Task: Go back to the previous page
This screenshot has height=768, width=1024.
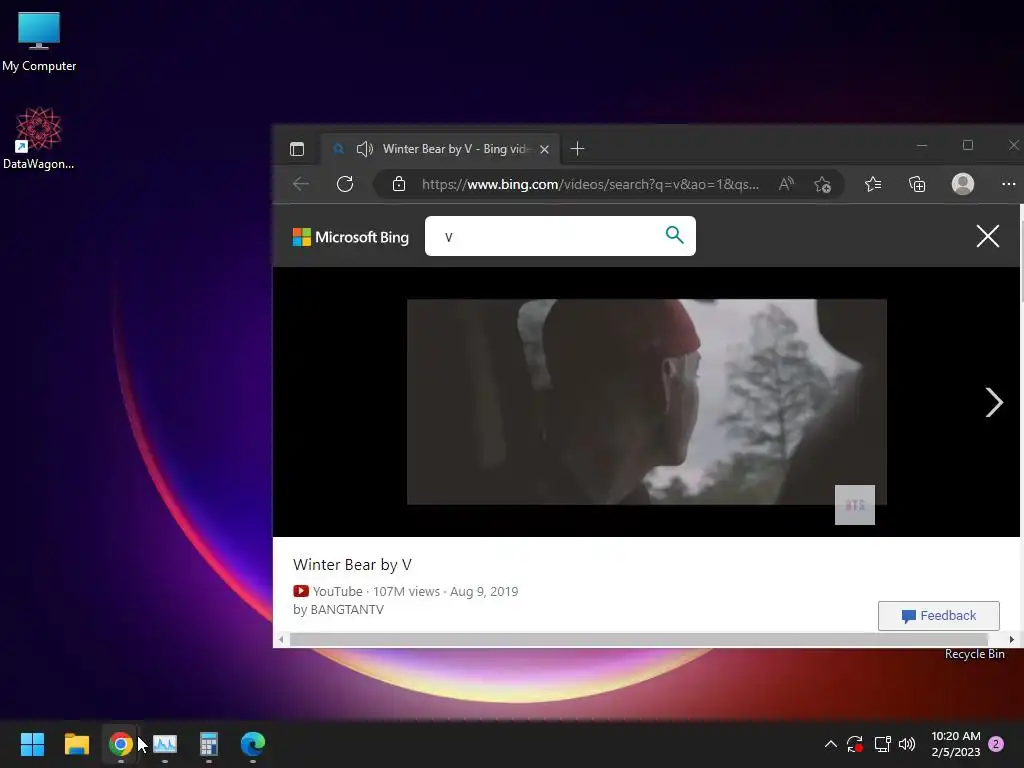Action: click(301, 184)
